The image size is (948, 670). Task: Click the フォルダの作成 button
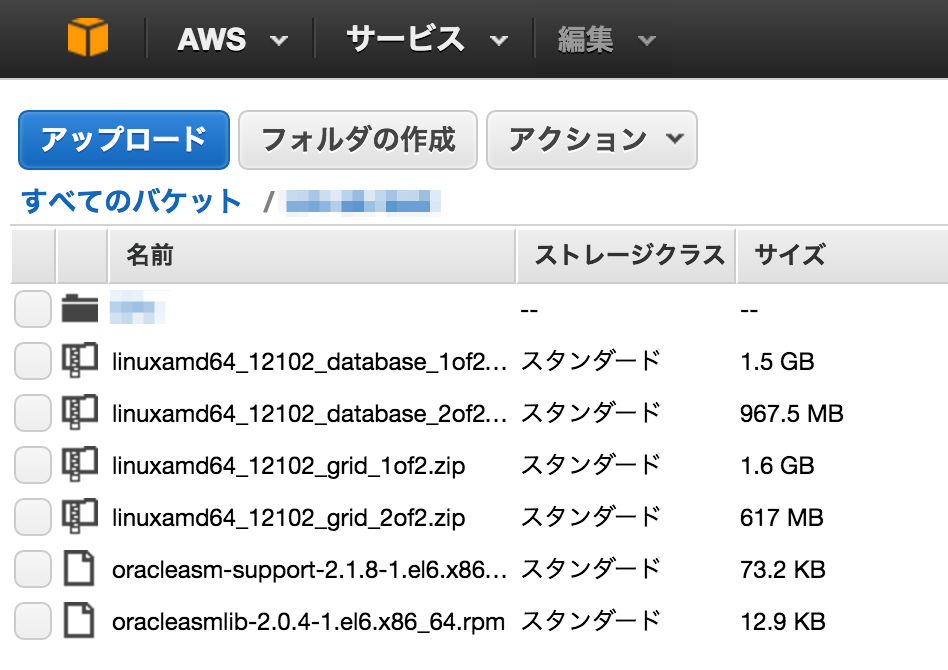coord(357,140)
